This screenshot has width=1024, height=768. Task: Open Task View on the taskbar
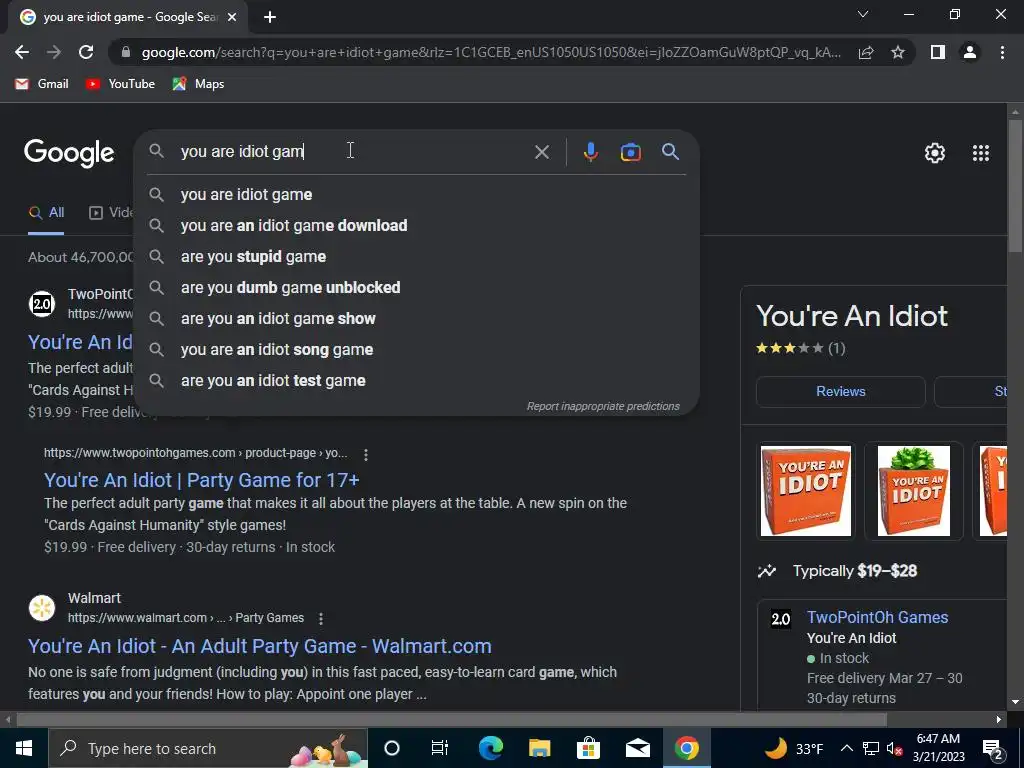(440, 748)
